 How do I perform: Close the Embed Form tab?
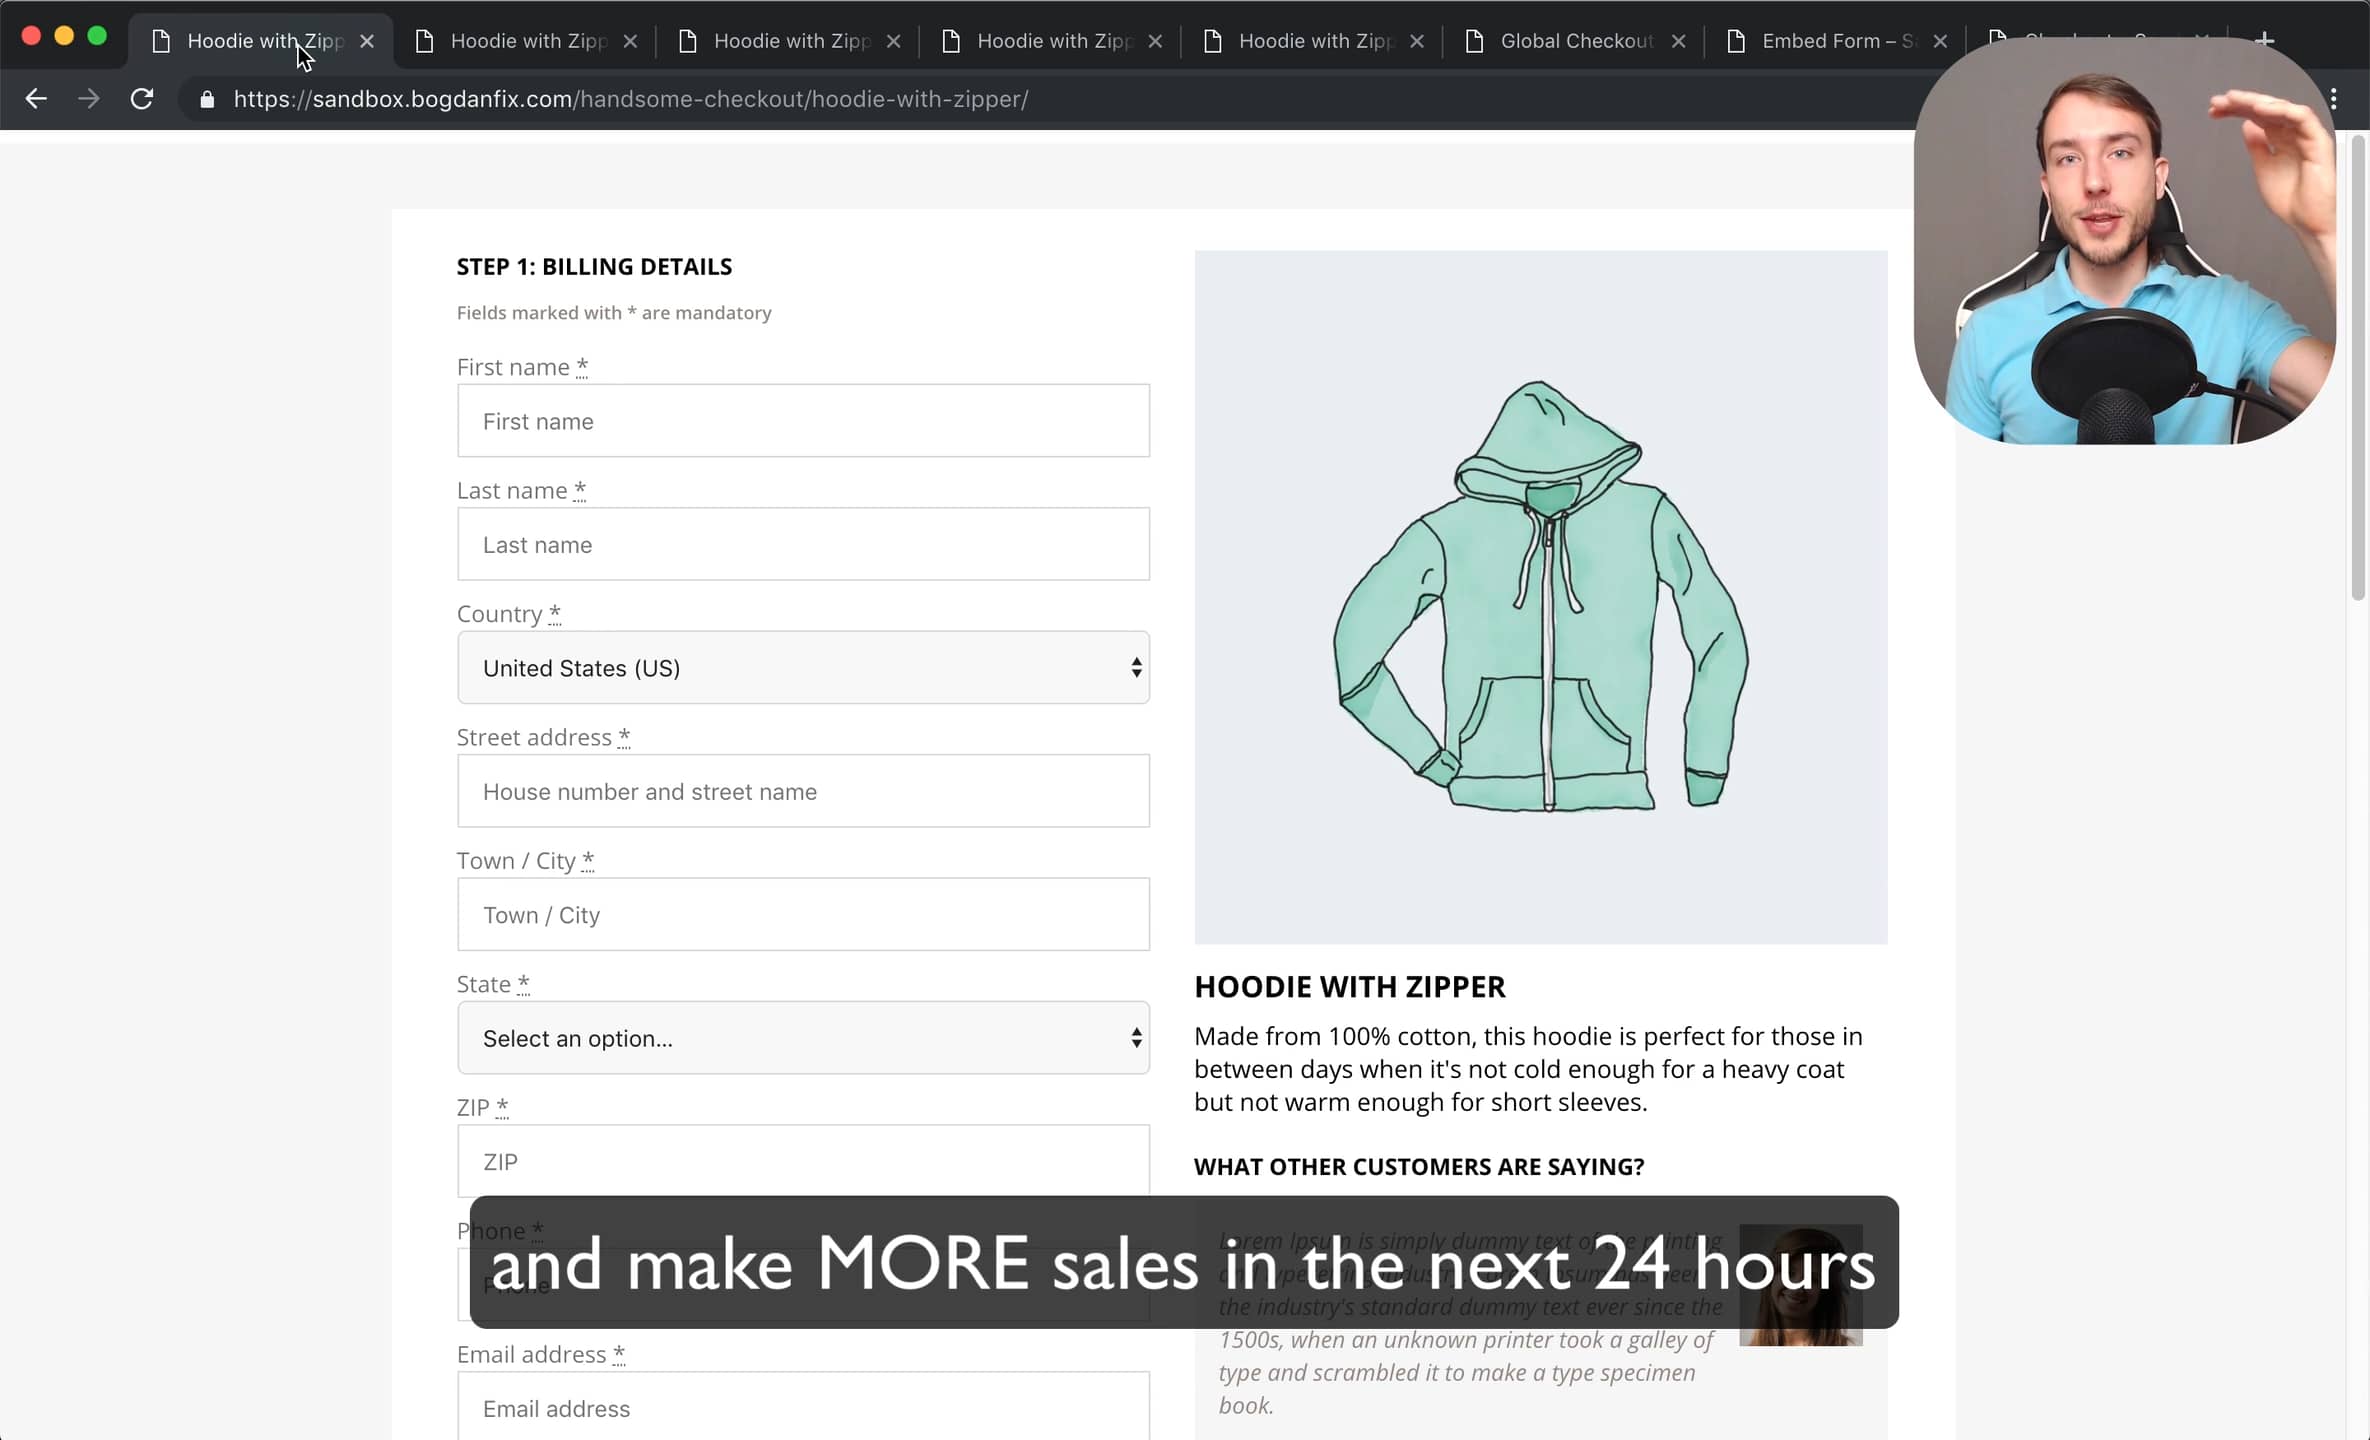coord(1940,41)
